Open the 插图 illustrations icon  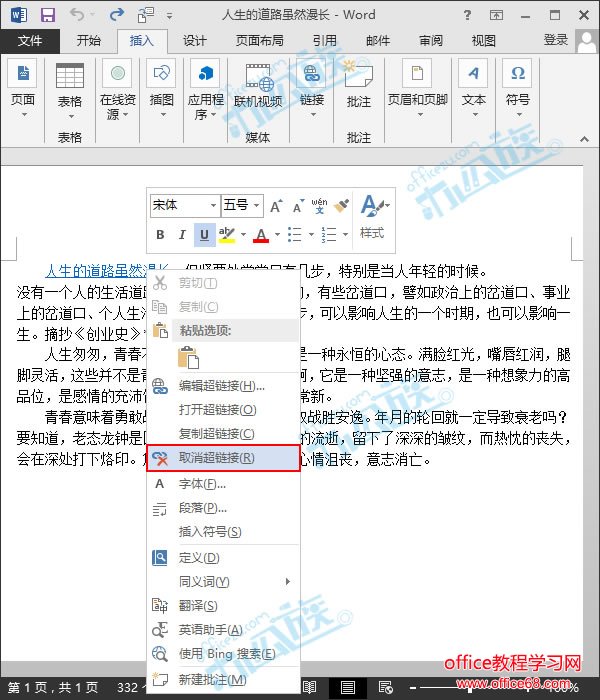pos(162,89)
